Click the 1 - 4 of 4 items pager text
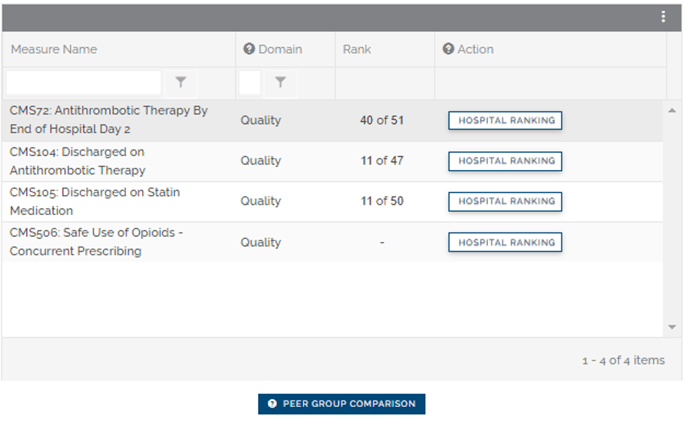This screenshot has width=688, height=421. pyautogui.click(x=623, y=360)
